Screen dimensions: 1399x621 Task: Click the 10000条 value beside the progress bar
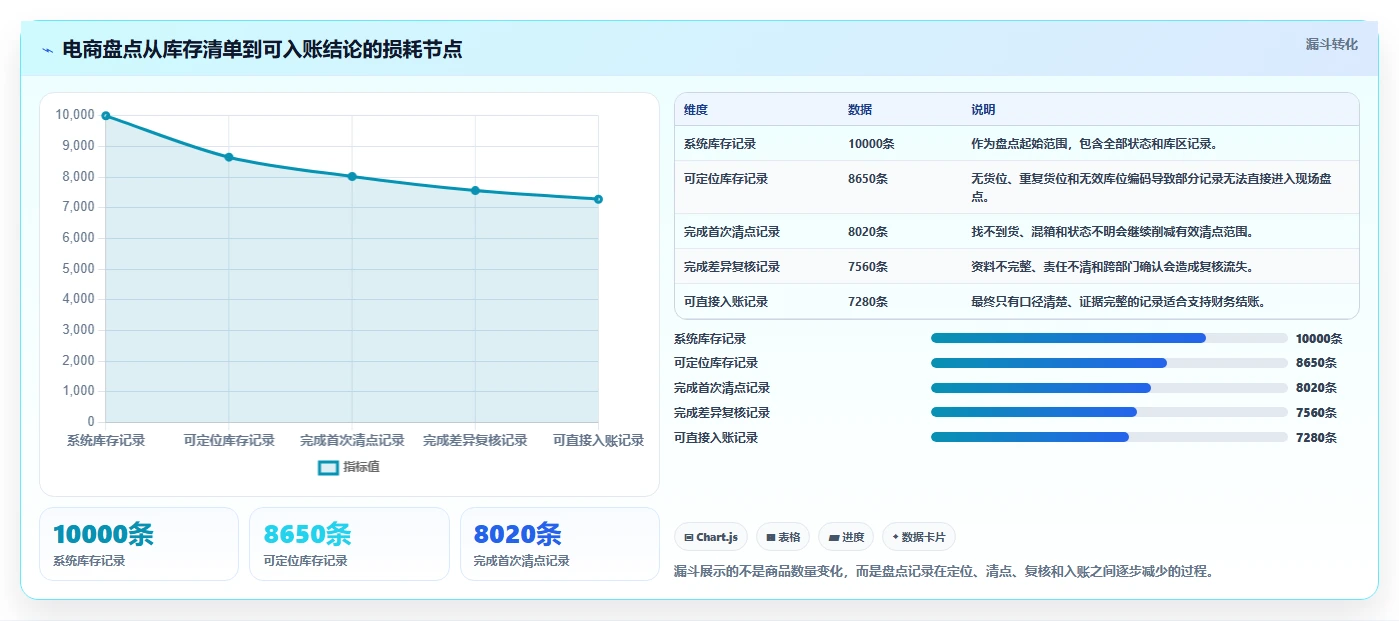[x=1319, y=339]
